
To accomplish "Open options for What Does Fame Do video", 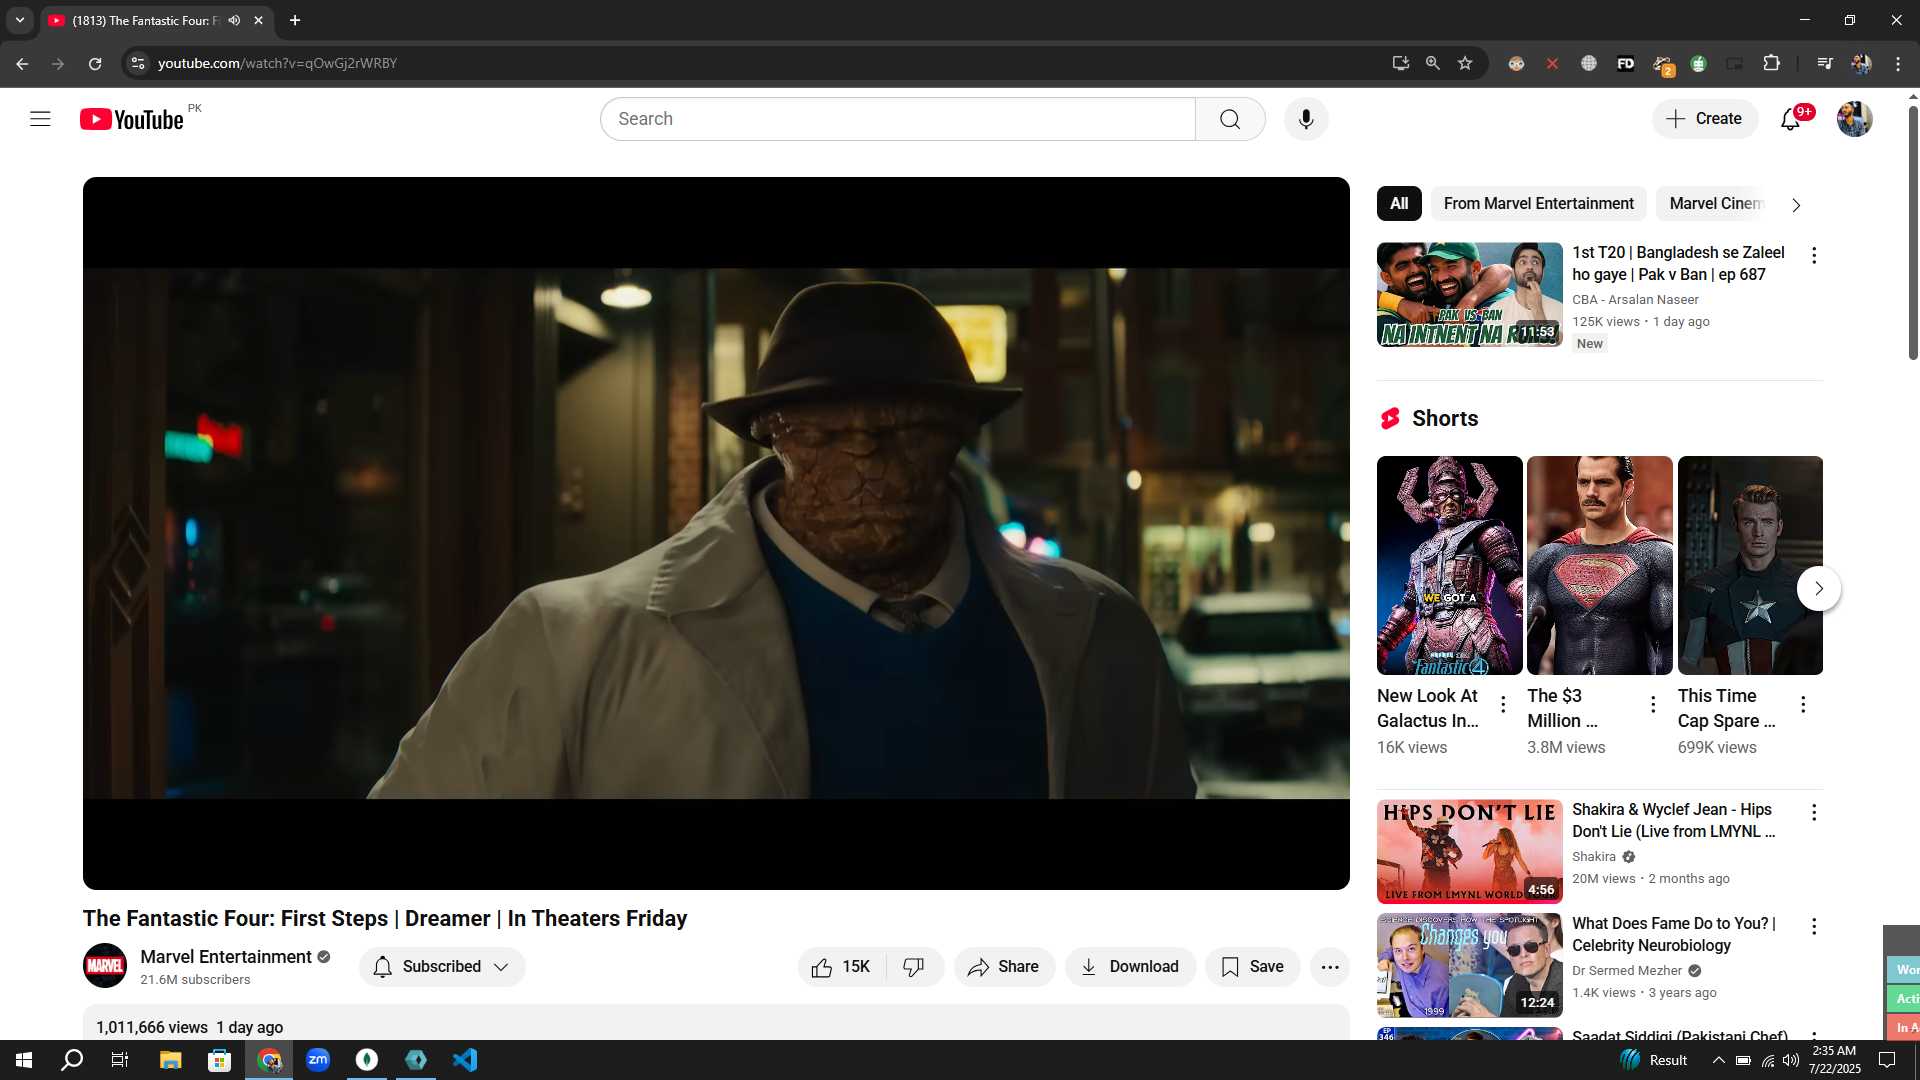I will click(x=1814, y=926).
